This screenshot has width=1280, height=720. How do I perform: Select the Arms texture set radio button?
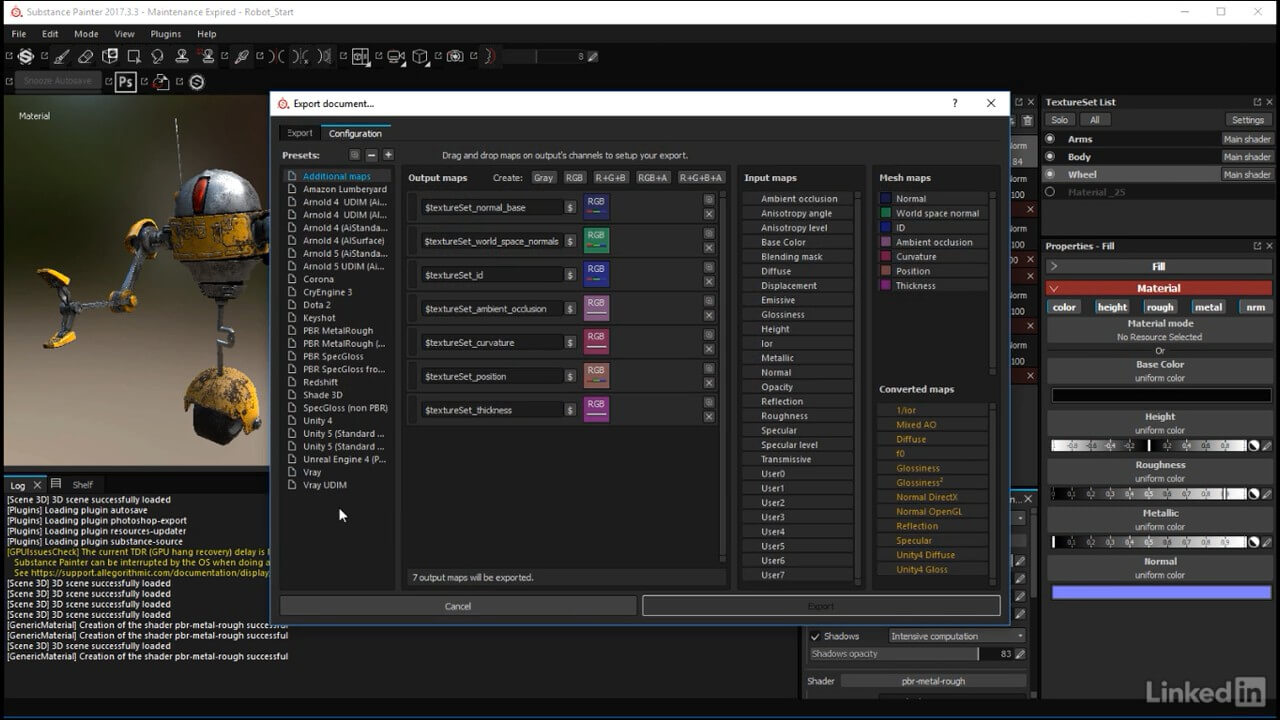(x=1050, y=139)
